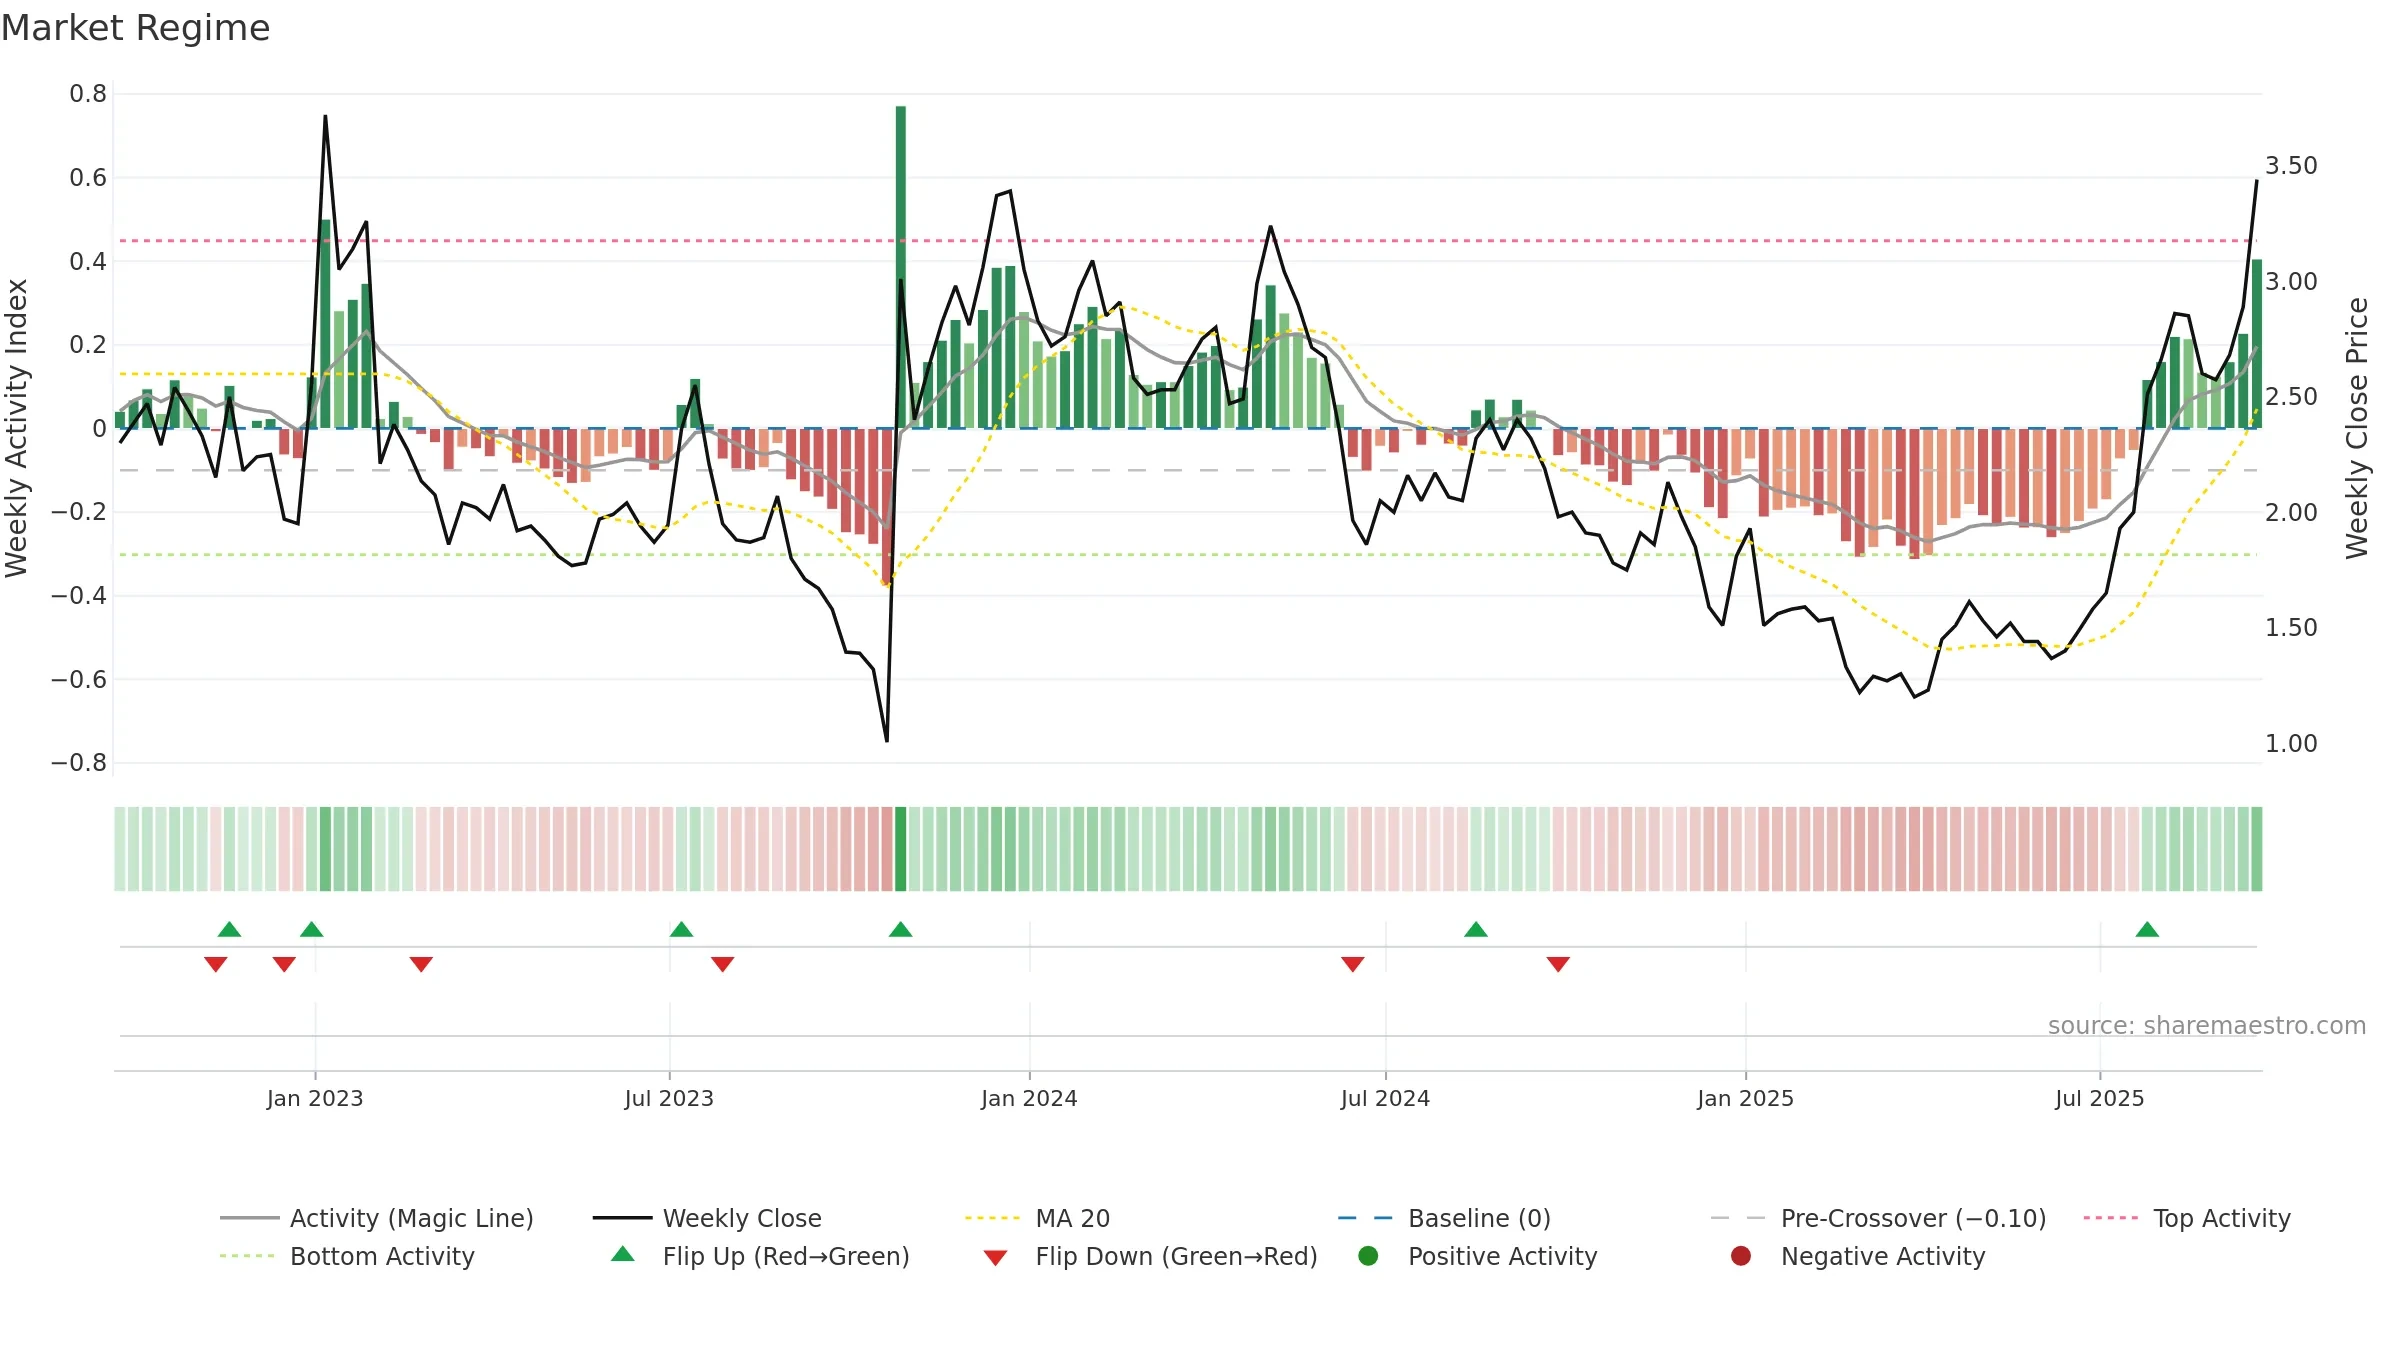Click the −0.8 tick on the left axis
Viewport: 2400px width, 1350px height.
pyautogui.click(x=79, y=762)
